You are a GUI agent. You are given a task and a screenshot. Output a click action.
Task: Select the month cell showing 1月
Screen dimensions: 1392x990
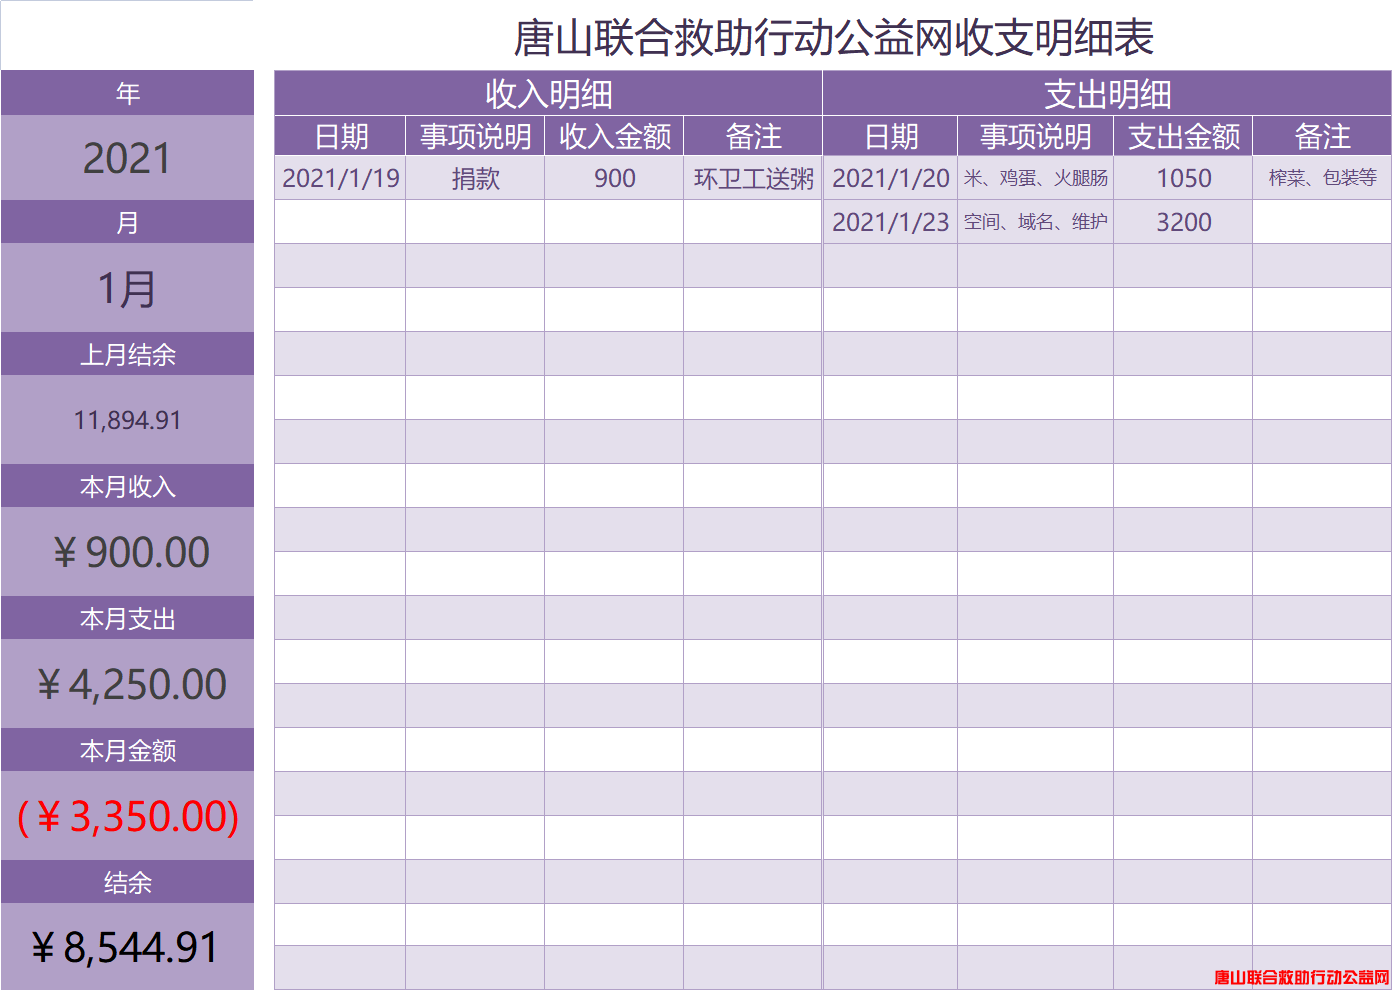(127, 289)
